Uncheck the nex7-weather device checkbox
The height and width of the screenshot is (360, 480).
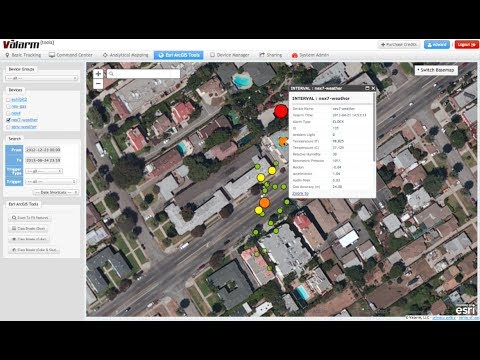click(x=8, y=120)
